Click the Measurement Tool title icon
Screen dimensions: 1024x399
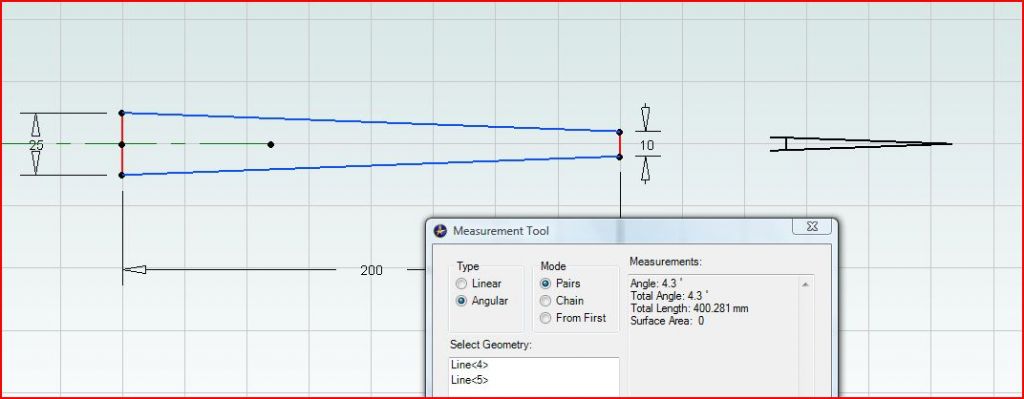[440, 231]
